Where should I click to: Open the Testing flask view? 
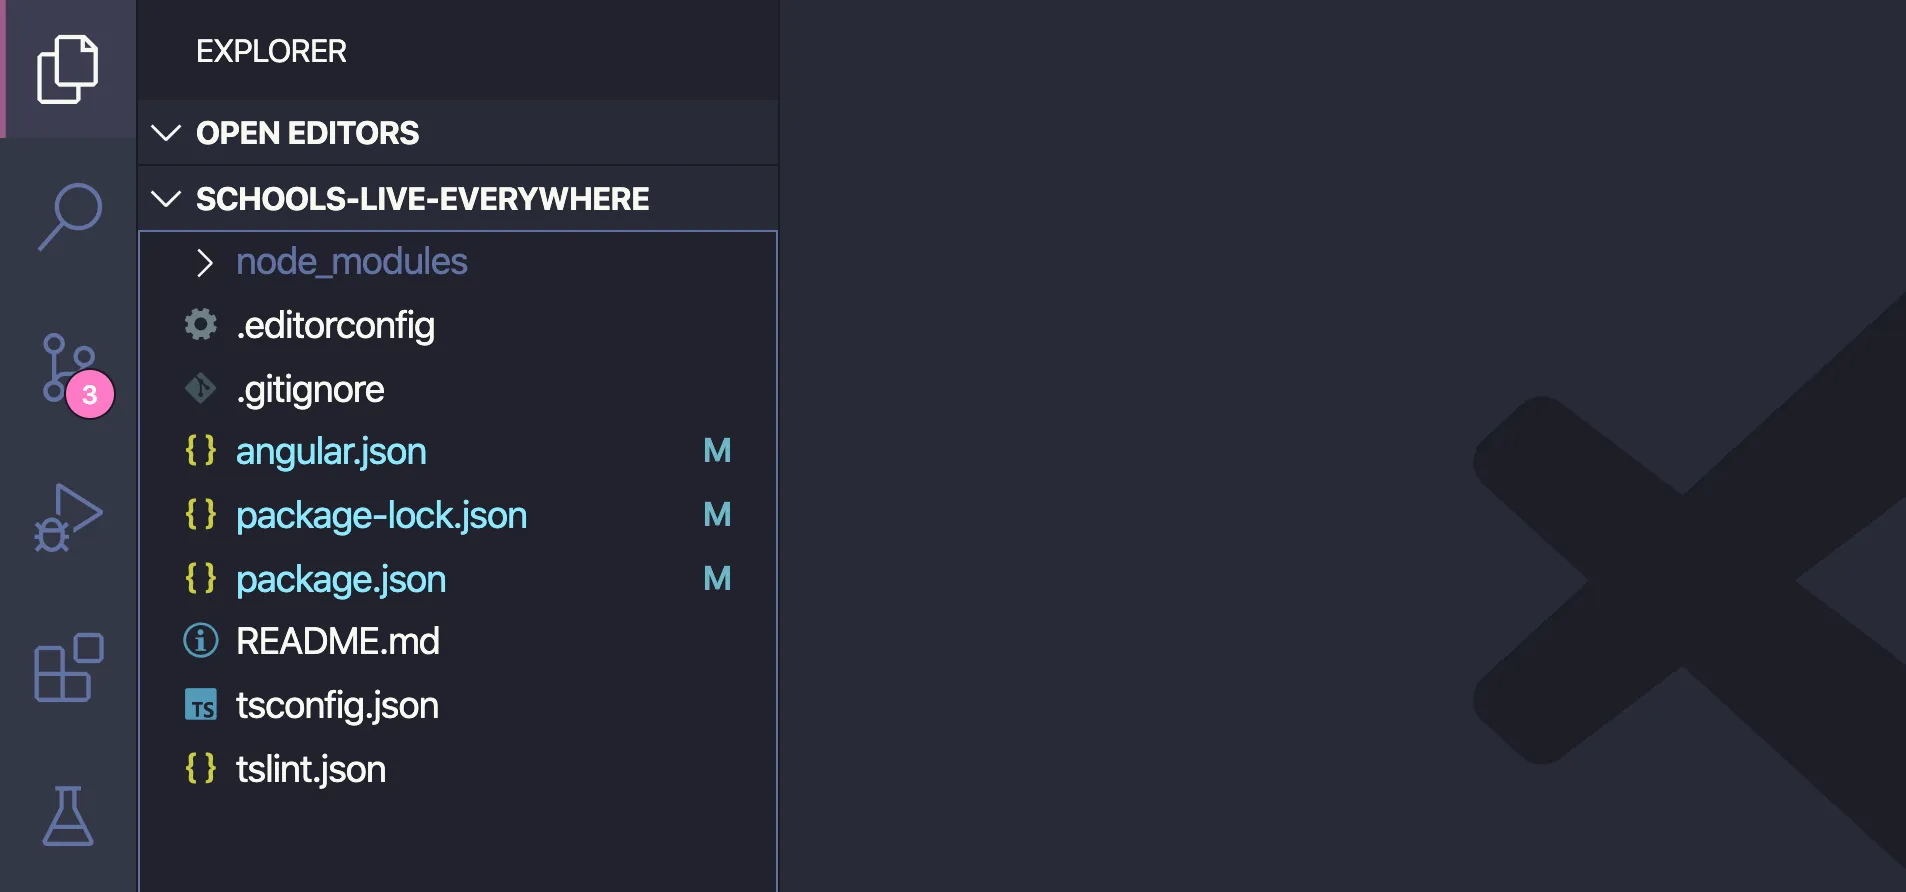point(68,815)
